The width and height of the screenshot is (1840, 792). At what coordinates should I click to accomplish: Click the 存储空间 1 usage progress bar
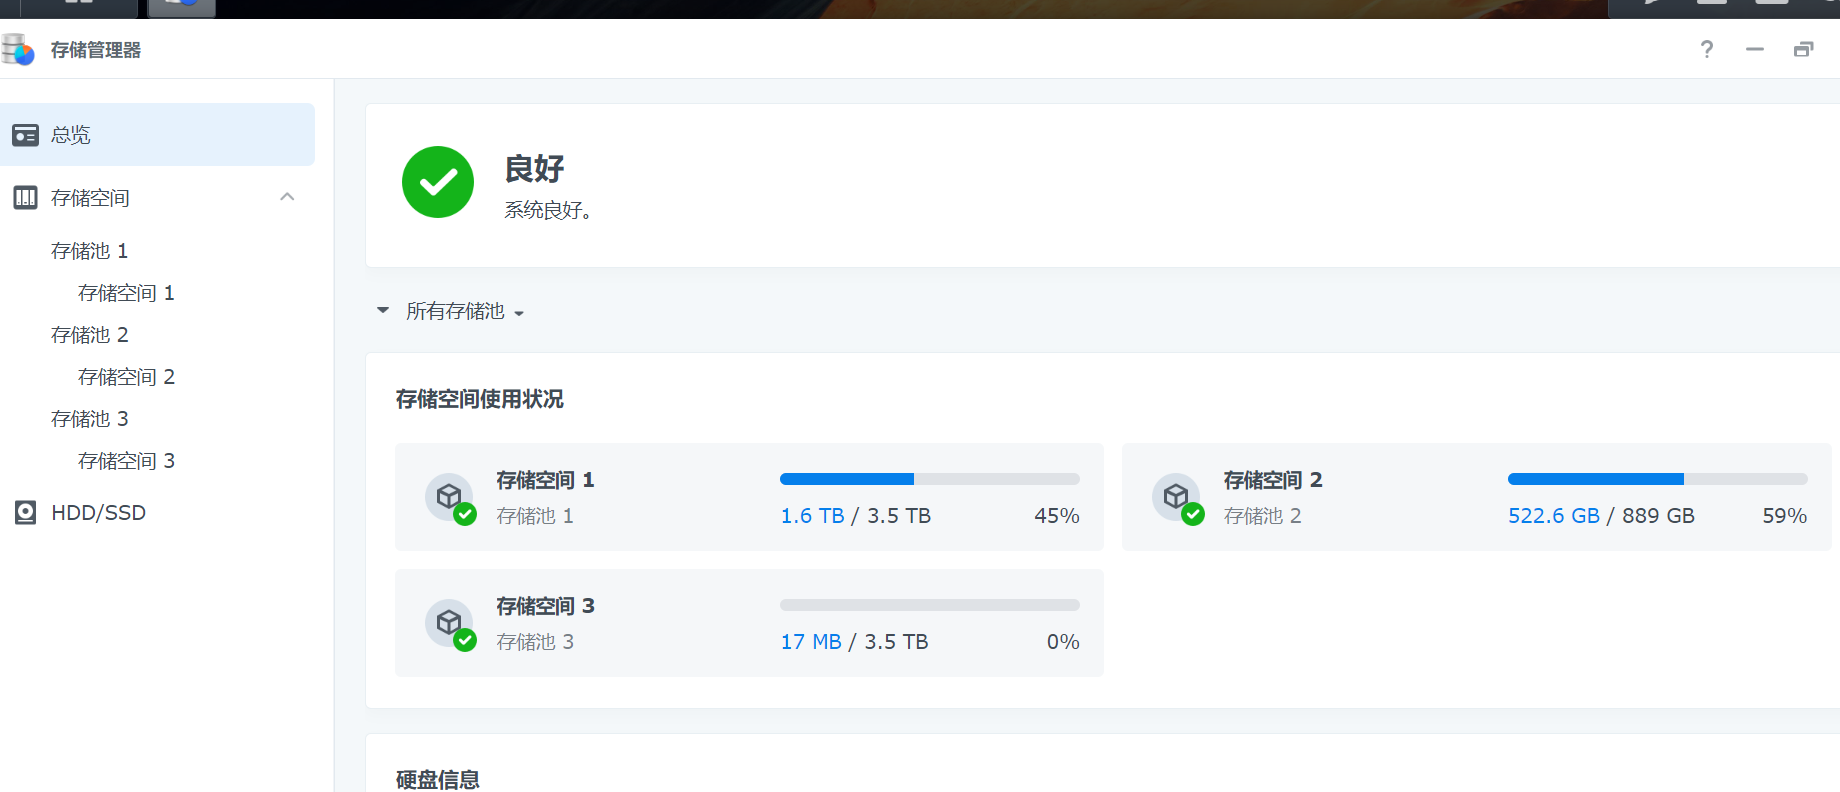pos(929,479)
